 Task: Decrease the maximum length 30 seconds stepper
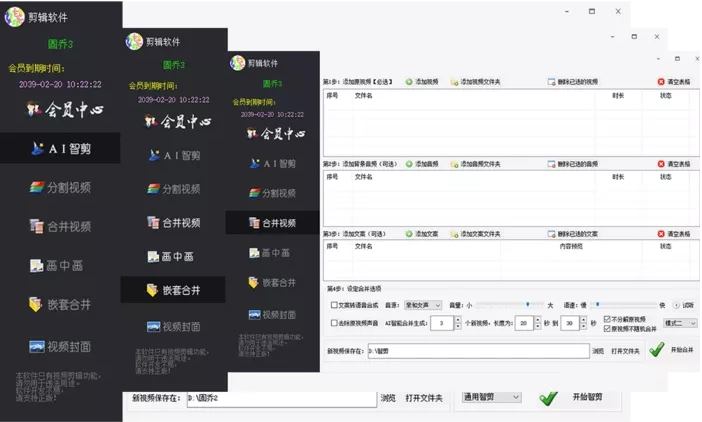(583, 327)
